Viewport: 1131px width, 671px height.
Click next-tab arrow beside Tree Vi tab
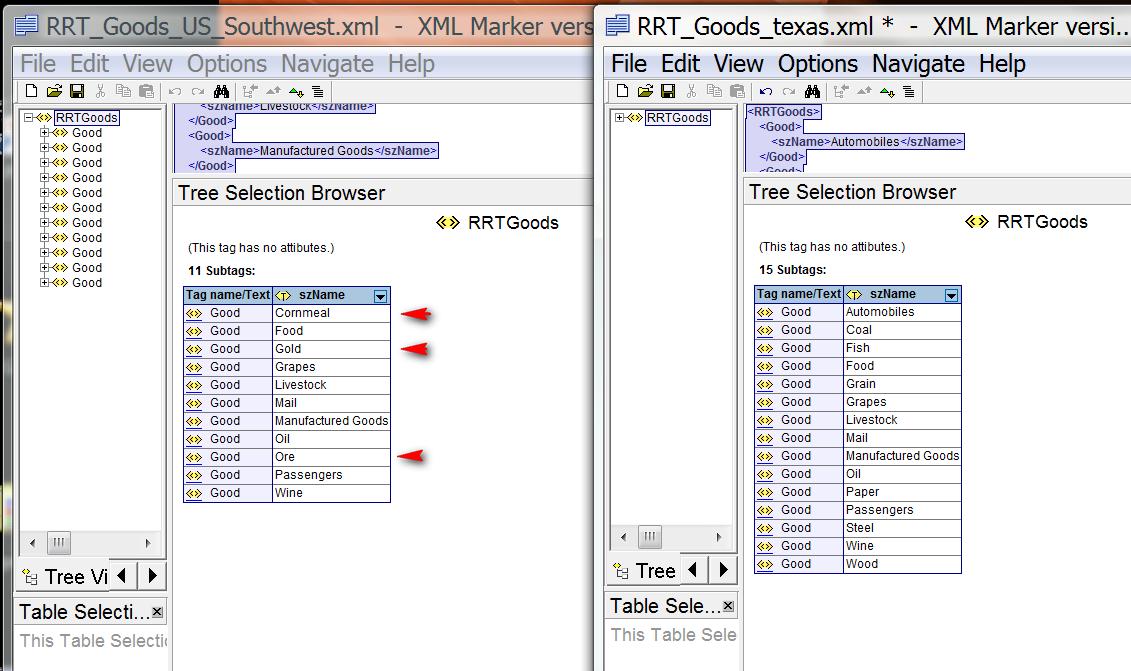pos(152,575)
